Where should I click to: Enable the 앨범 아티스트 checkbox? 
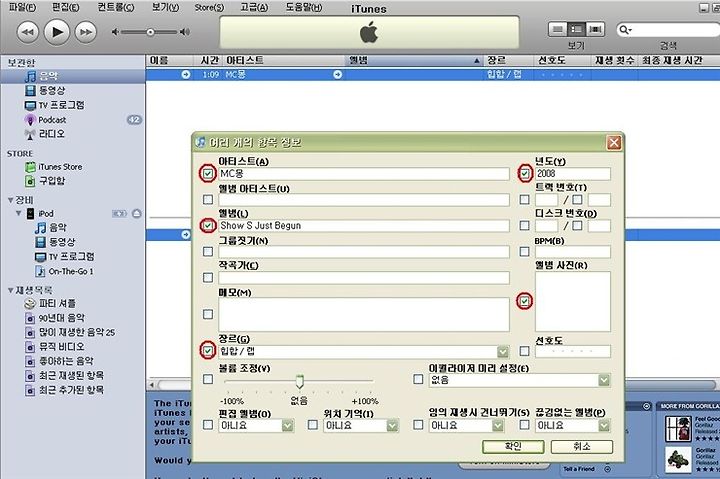[x=208, y=199]
